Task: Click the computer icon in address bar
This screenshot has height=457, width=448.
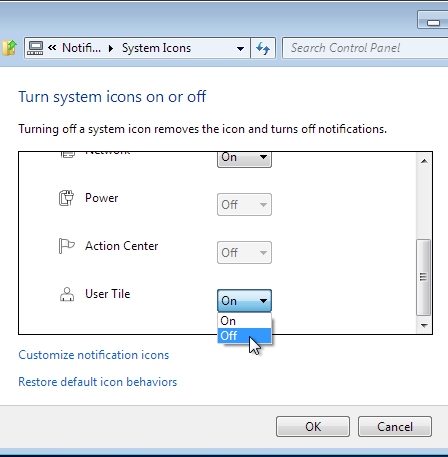Action: pyautogui.click(x=35, y=48)
